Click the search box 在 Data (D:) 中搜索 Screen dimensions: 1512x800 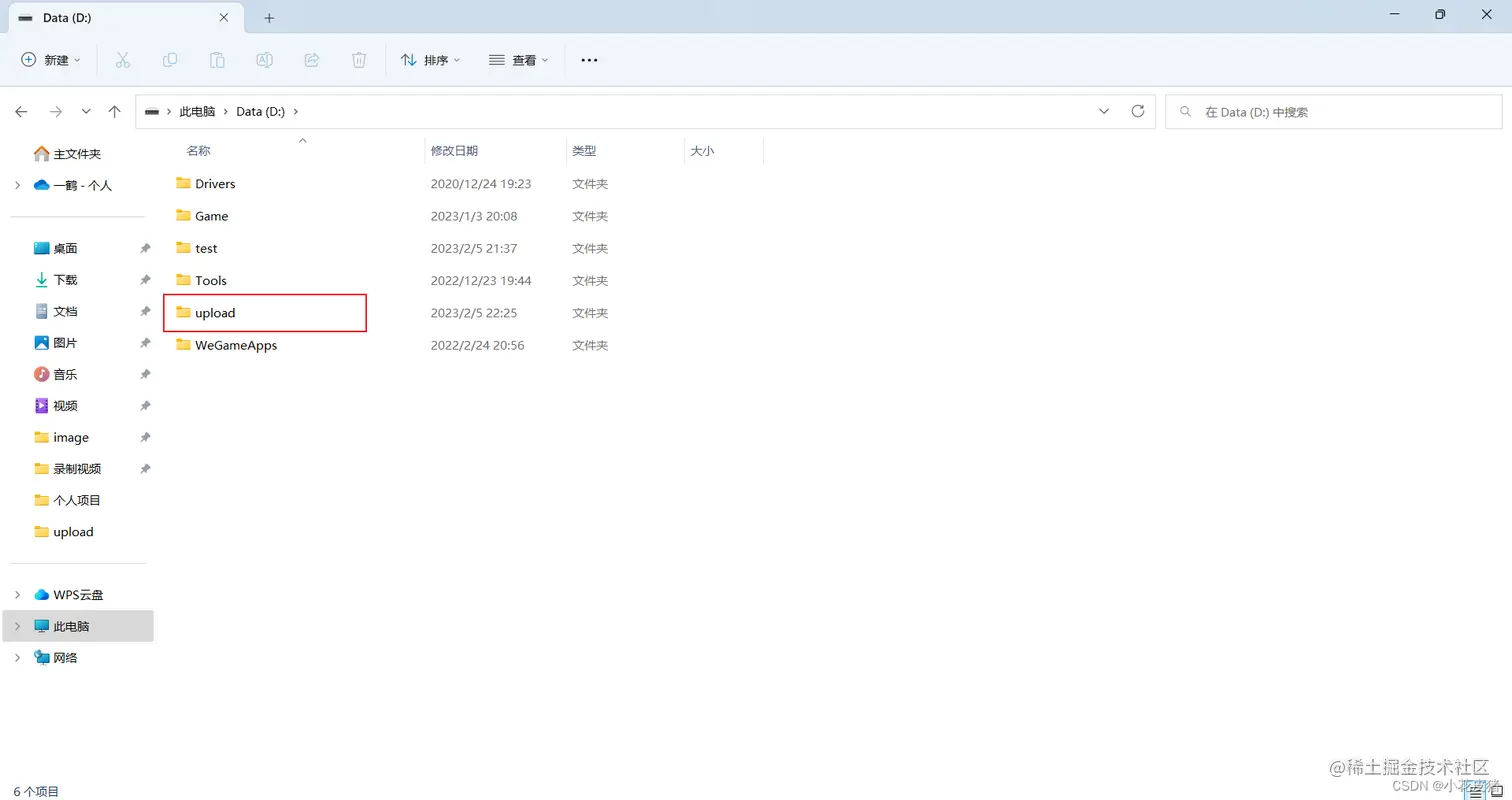(x=1334, y=112)
